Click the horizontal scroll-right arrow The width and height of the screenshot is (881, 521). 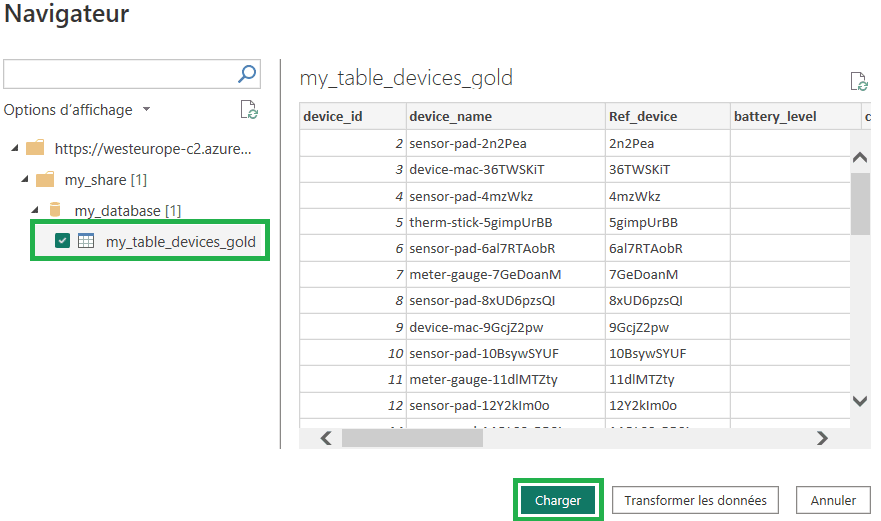(x=822, y=438)
